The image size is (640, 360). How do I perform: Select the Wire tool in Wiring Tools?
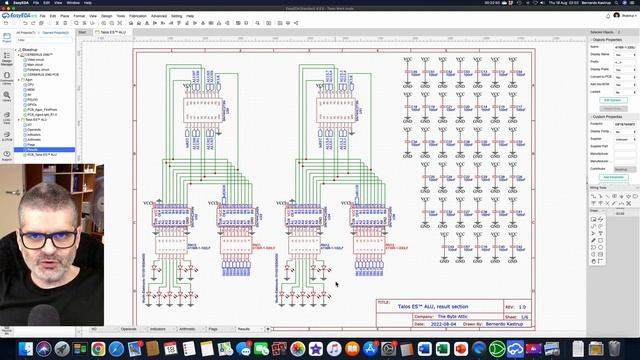click(x=593, y=196)
